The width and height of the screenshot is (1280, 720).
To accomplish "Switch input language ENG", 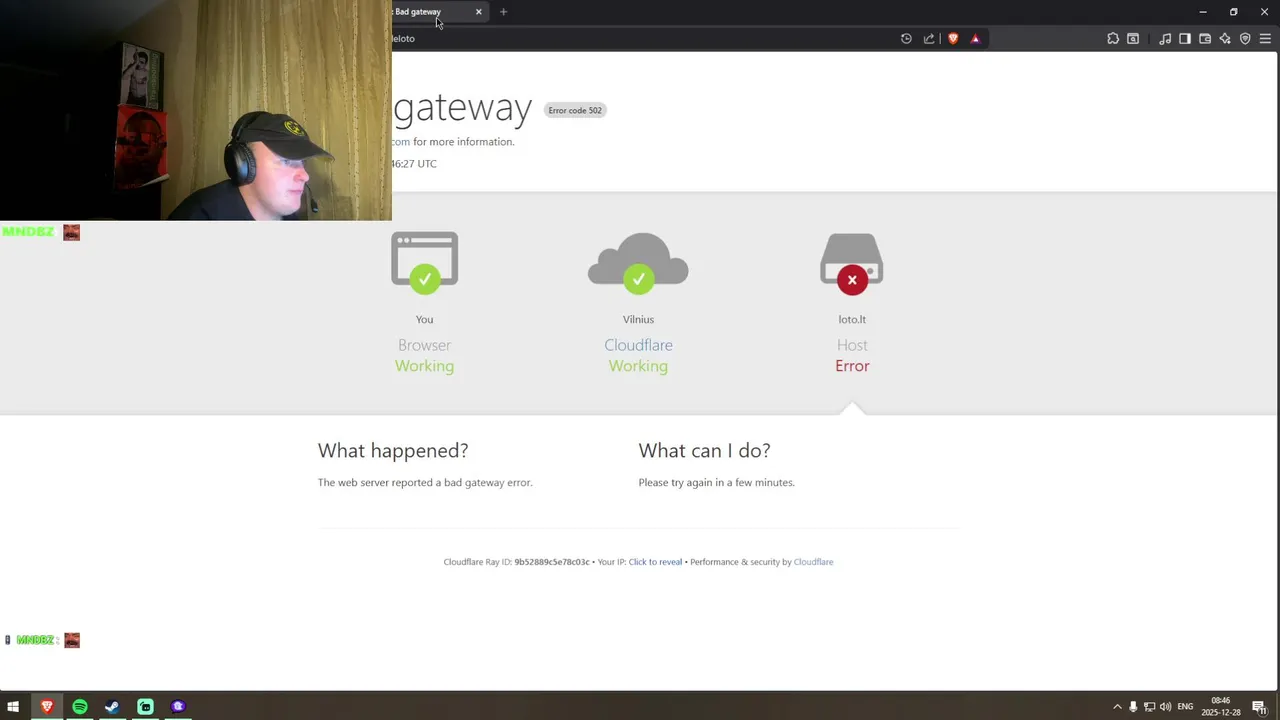I will coord(1186,706).
